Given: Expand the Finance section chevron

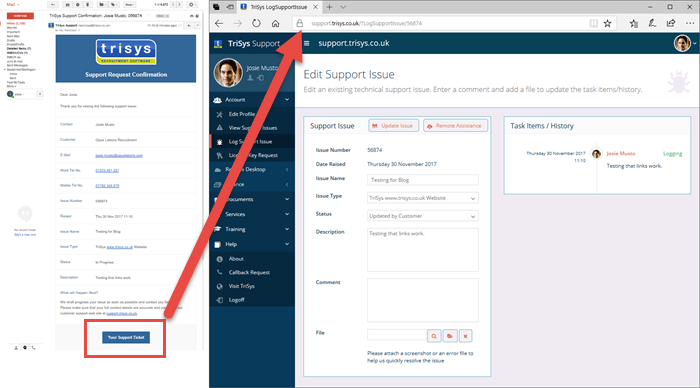Looking at the screenshot, I should click(287, 184).
